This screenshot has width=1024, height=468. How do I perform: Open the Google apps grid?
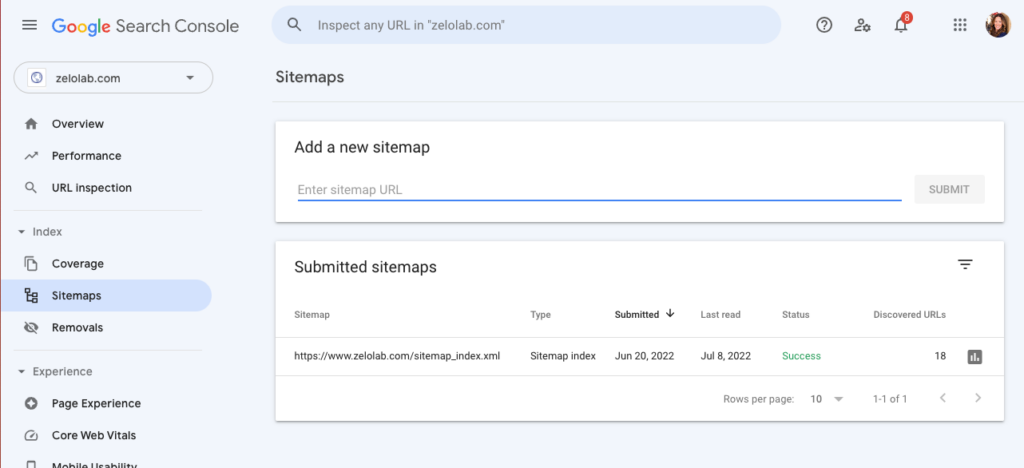click(959, 25)
